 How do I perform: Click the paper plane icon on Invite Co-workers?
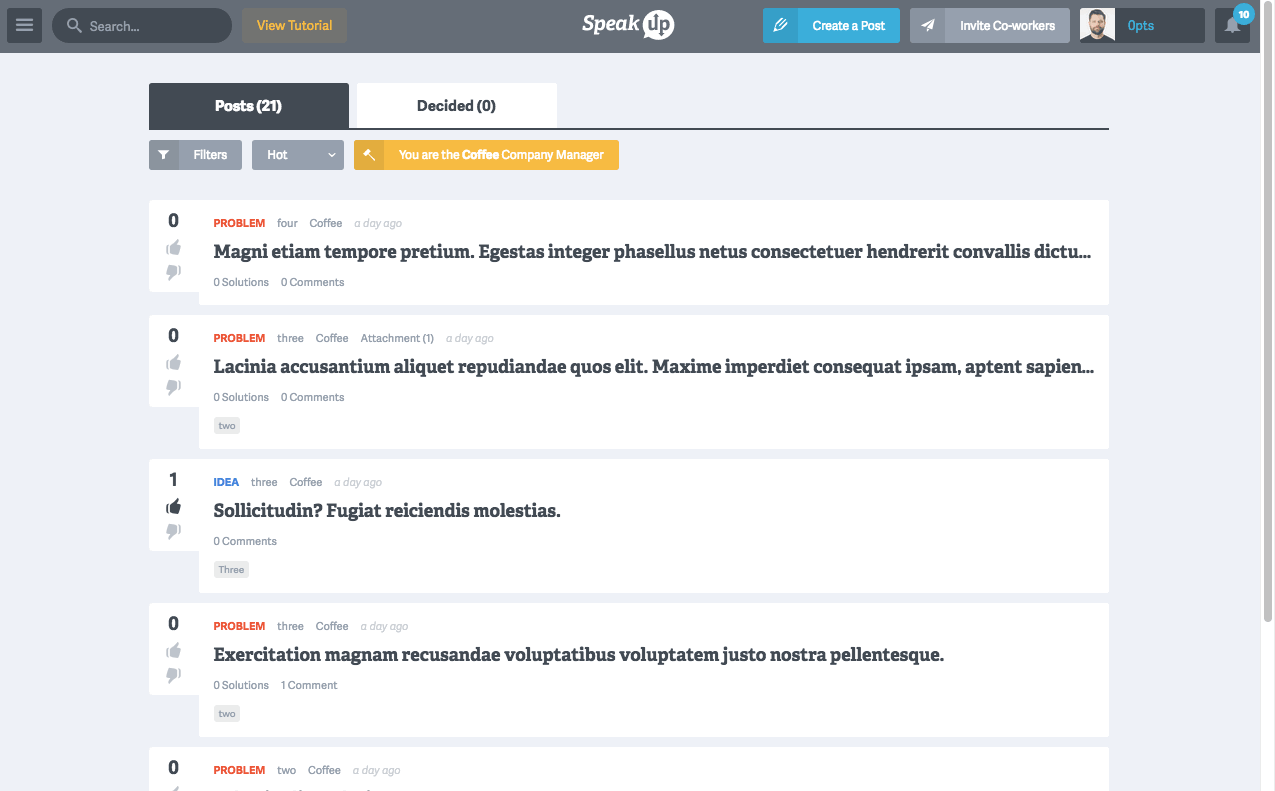926,25
